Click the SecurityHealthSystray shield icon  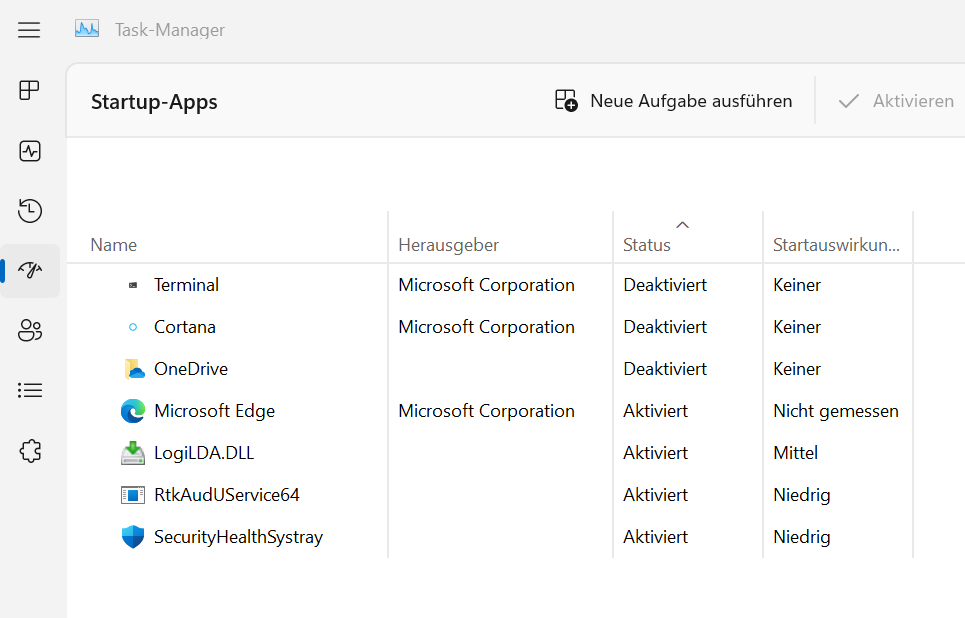[133, 537]
